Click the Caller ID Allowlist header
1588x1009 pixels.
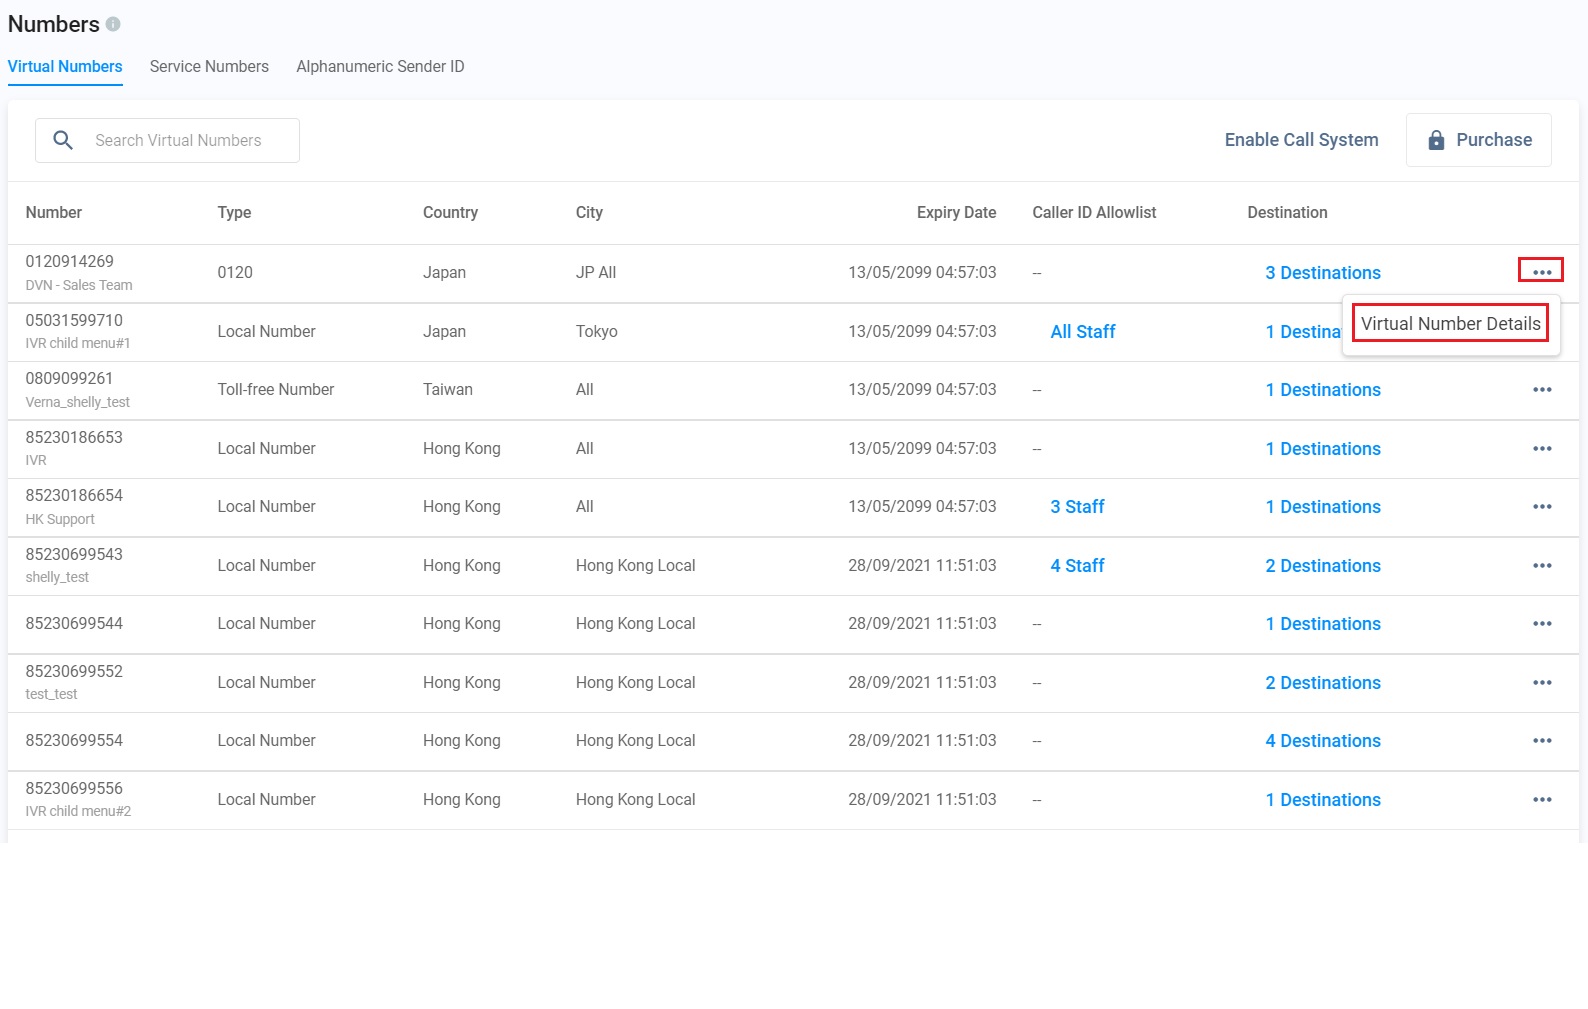click(x=1094, y=212)
